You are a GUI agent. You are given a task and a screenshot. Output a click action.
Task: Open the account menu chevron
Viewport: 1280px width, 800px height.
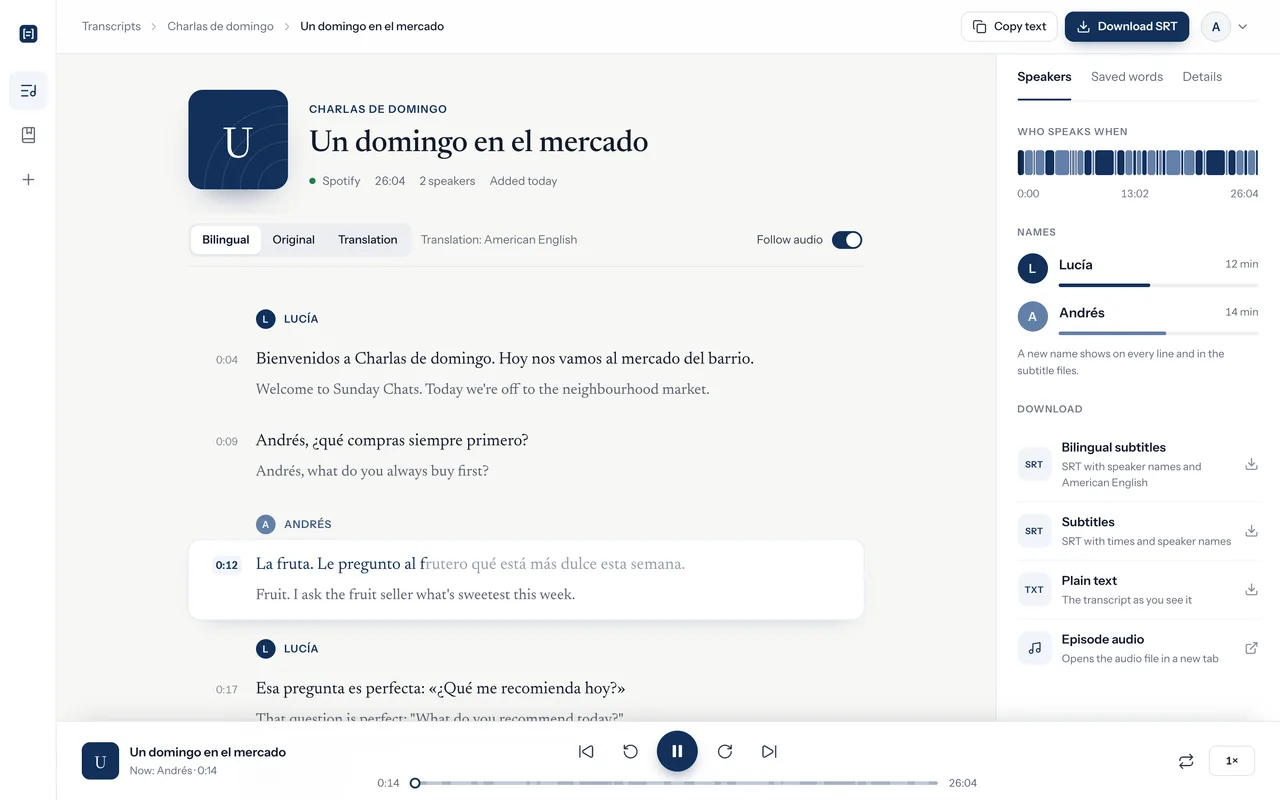(x=1243, y=27)
